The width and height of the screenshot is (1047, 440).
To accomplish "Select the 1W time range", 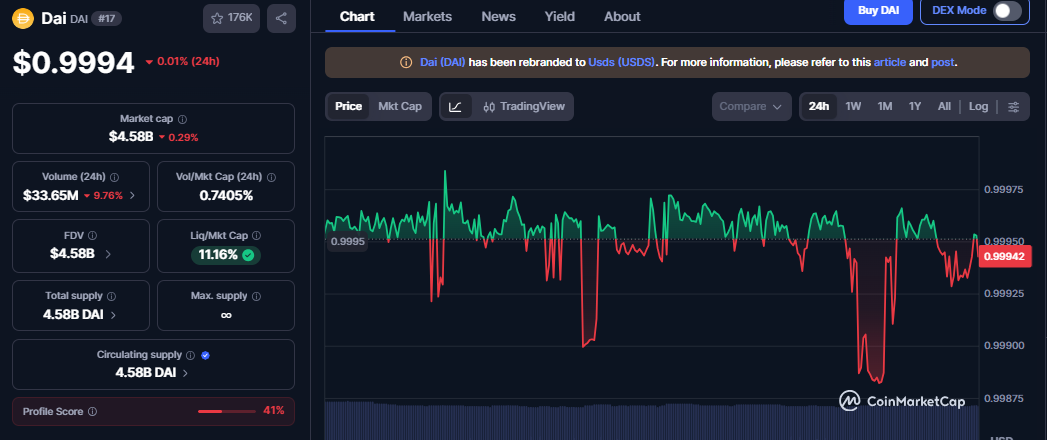I will 853,106.
